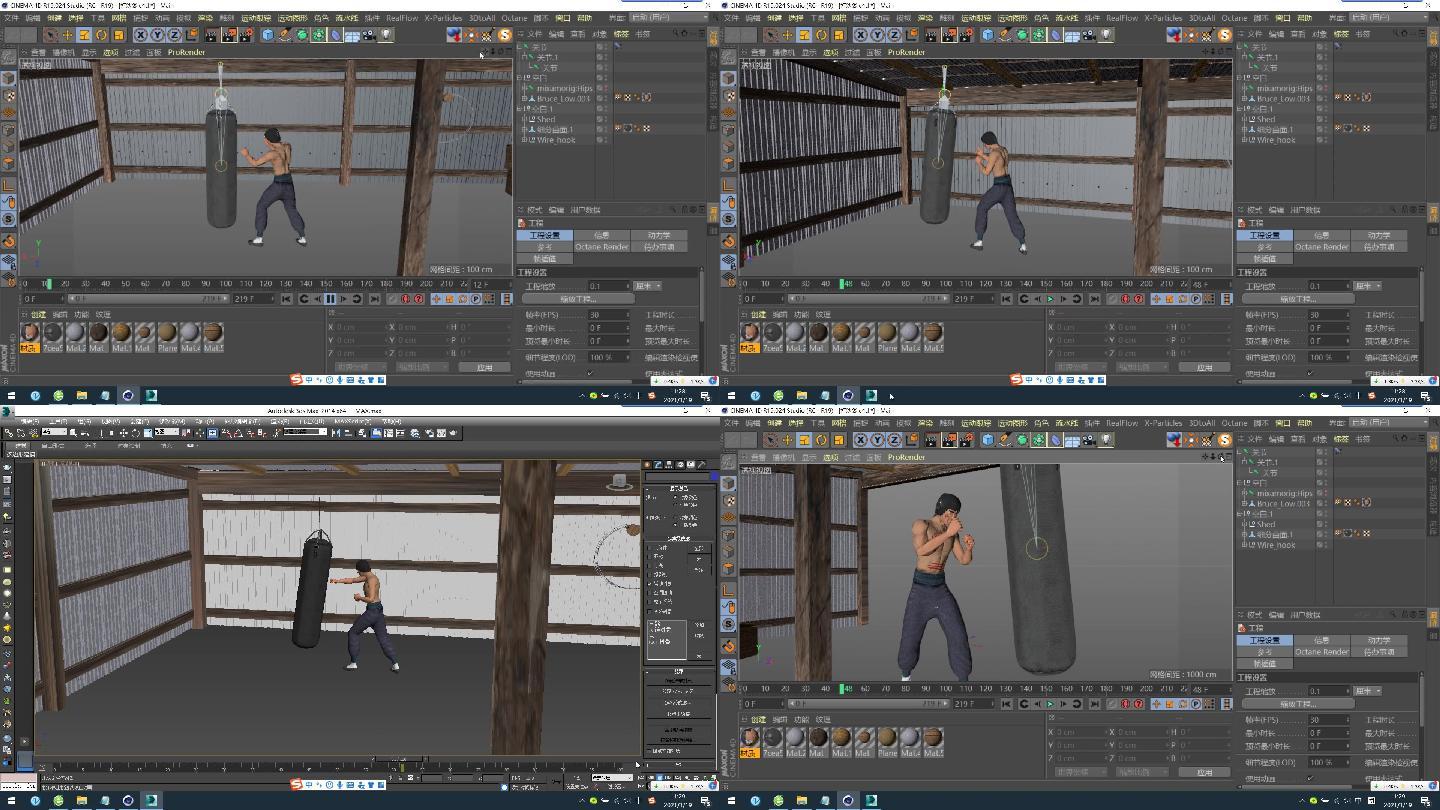Toggle Snap S icon in top-left Cinema 4D palette

click(x=8, y=219)
